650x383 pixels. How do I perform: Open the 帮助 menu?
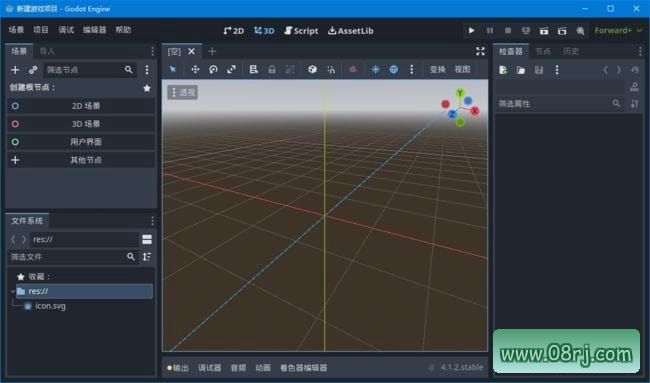pyautogui.click(x=123, y=30)
